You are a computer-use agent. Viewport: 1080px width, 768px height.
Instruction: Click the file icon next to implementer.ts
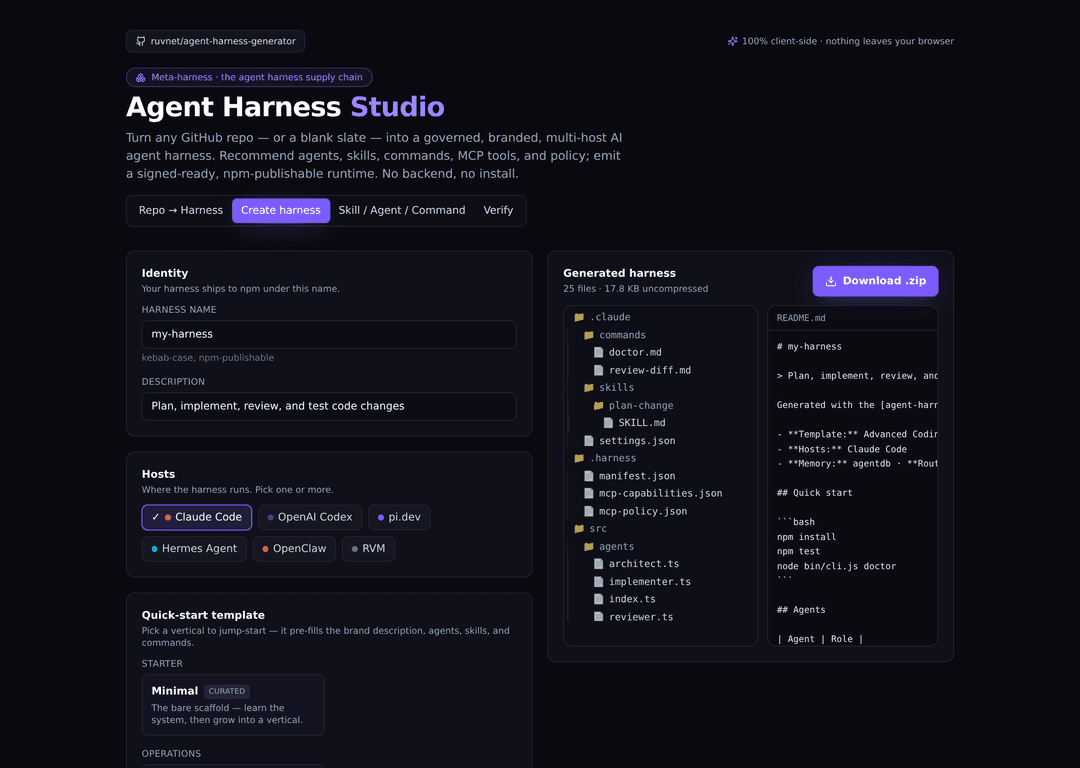pos(599,582)
